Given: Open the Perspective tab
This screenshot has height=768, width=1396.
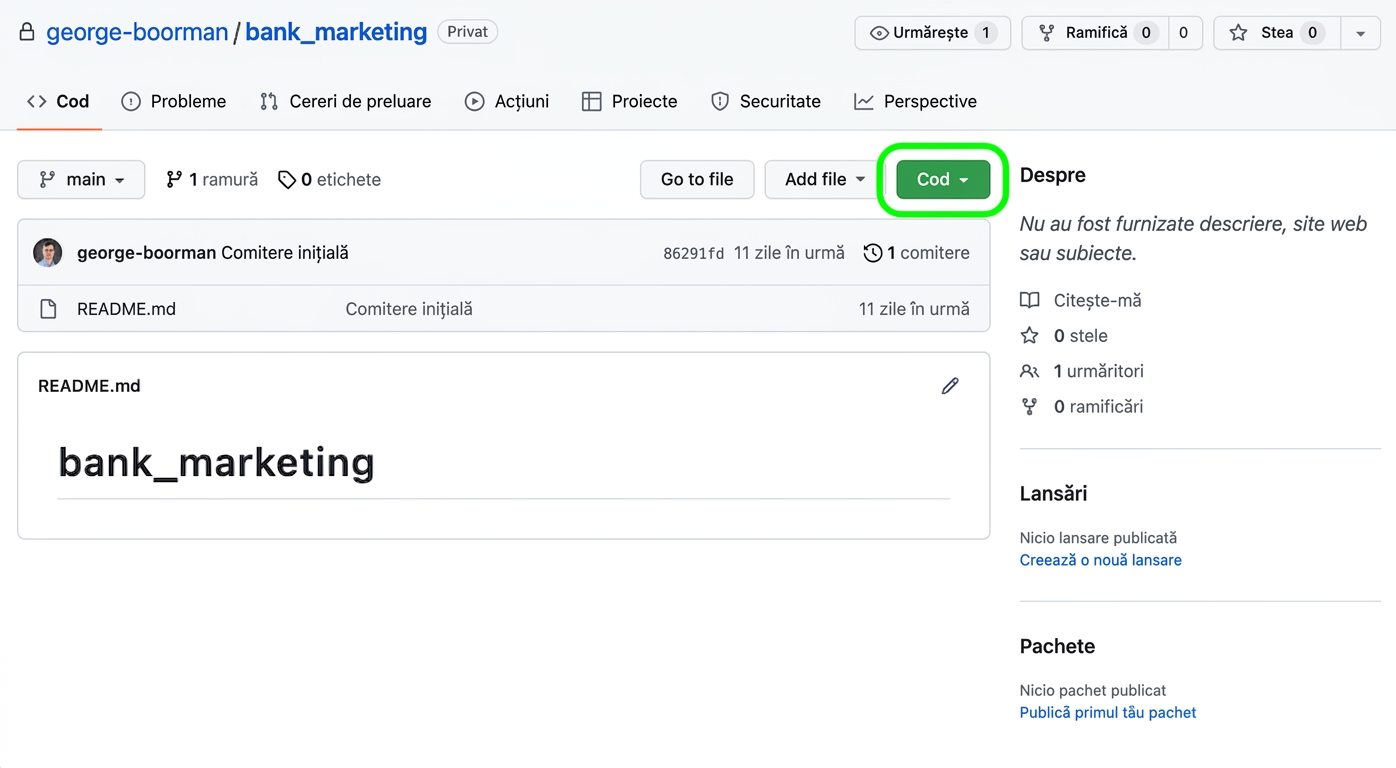Looking at the screenshot, I should coord(916,101).
